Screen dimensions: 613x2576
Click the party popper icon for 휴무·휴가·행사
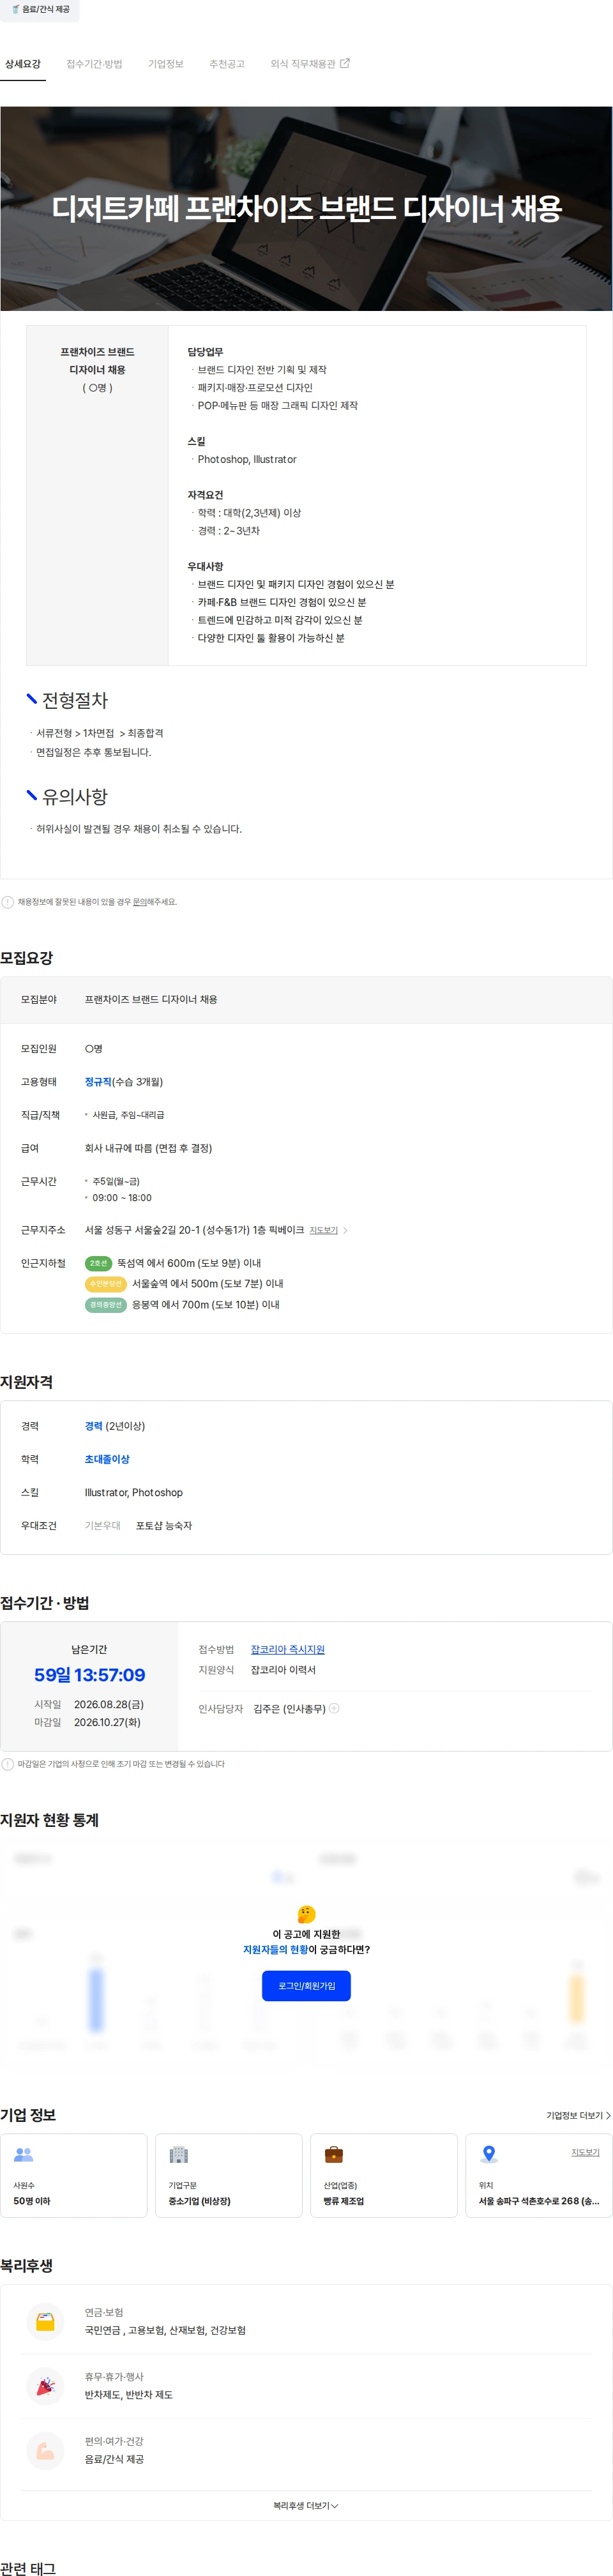(45, 2387)
